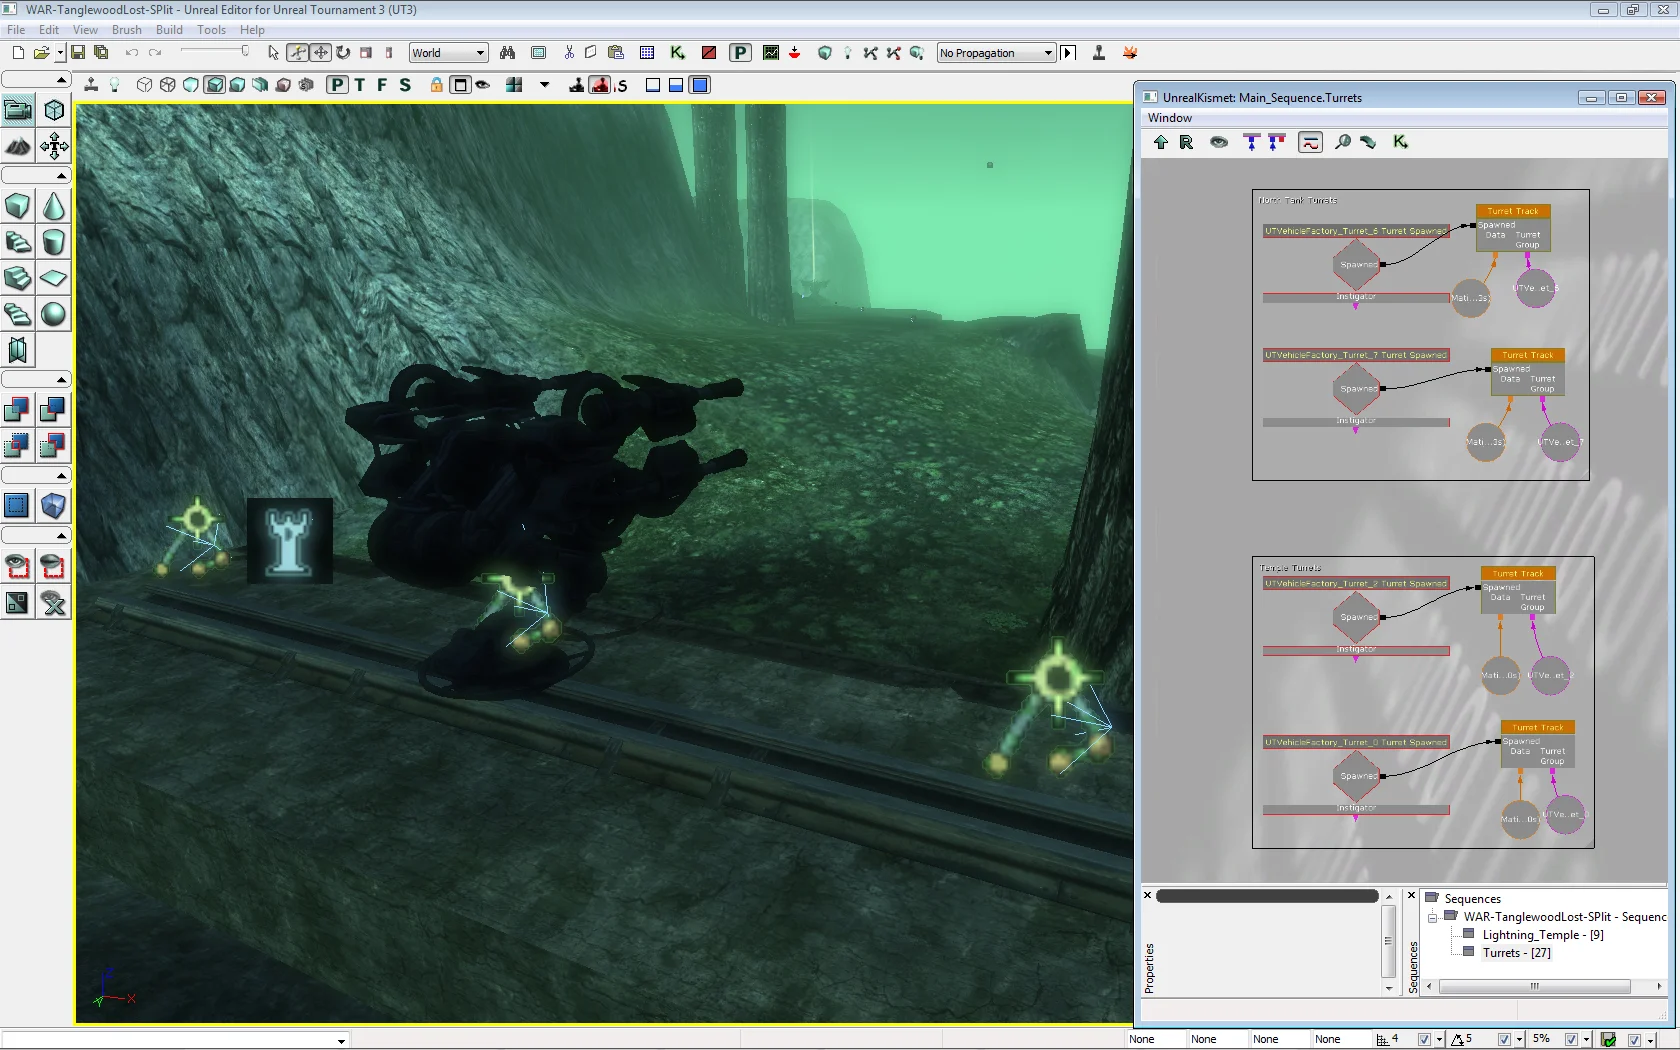Select the Camera mode tool in the left toolbox
Image resolution: width=1680 pixels, height=1050 pixels.
18,110
